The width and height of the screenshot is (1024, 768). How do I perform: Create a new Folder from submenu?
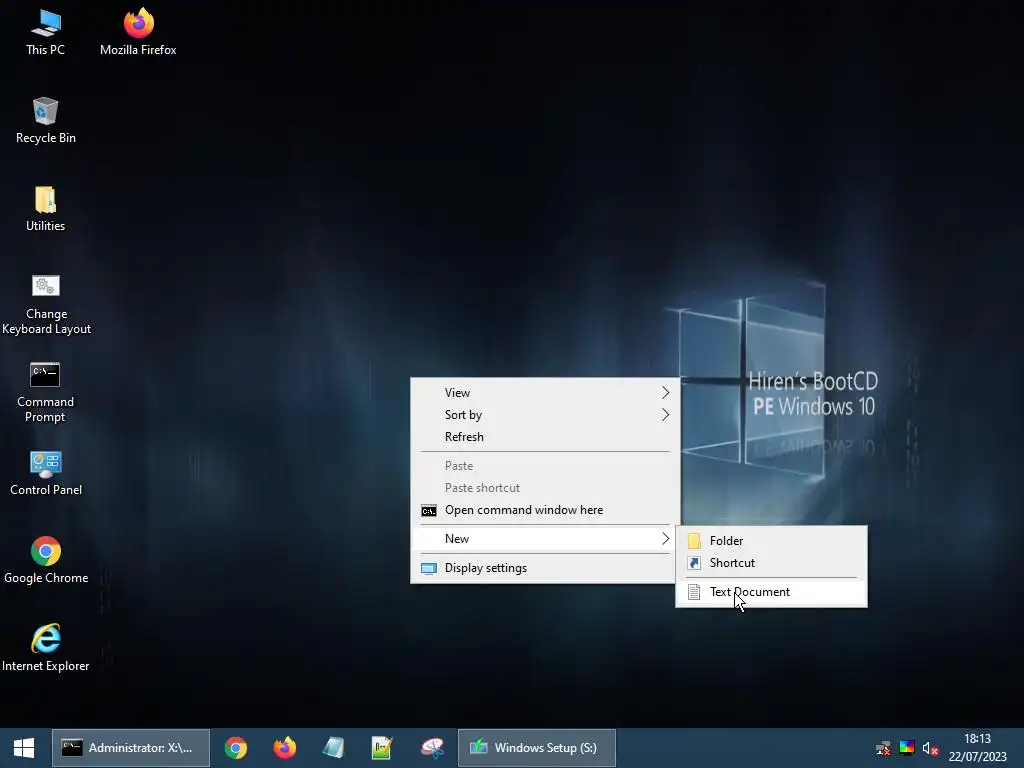click(771, 541)
